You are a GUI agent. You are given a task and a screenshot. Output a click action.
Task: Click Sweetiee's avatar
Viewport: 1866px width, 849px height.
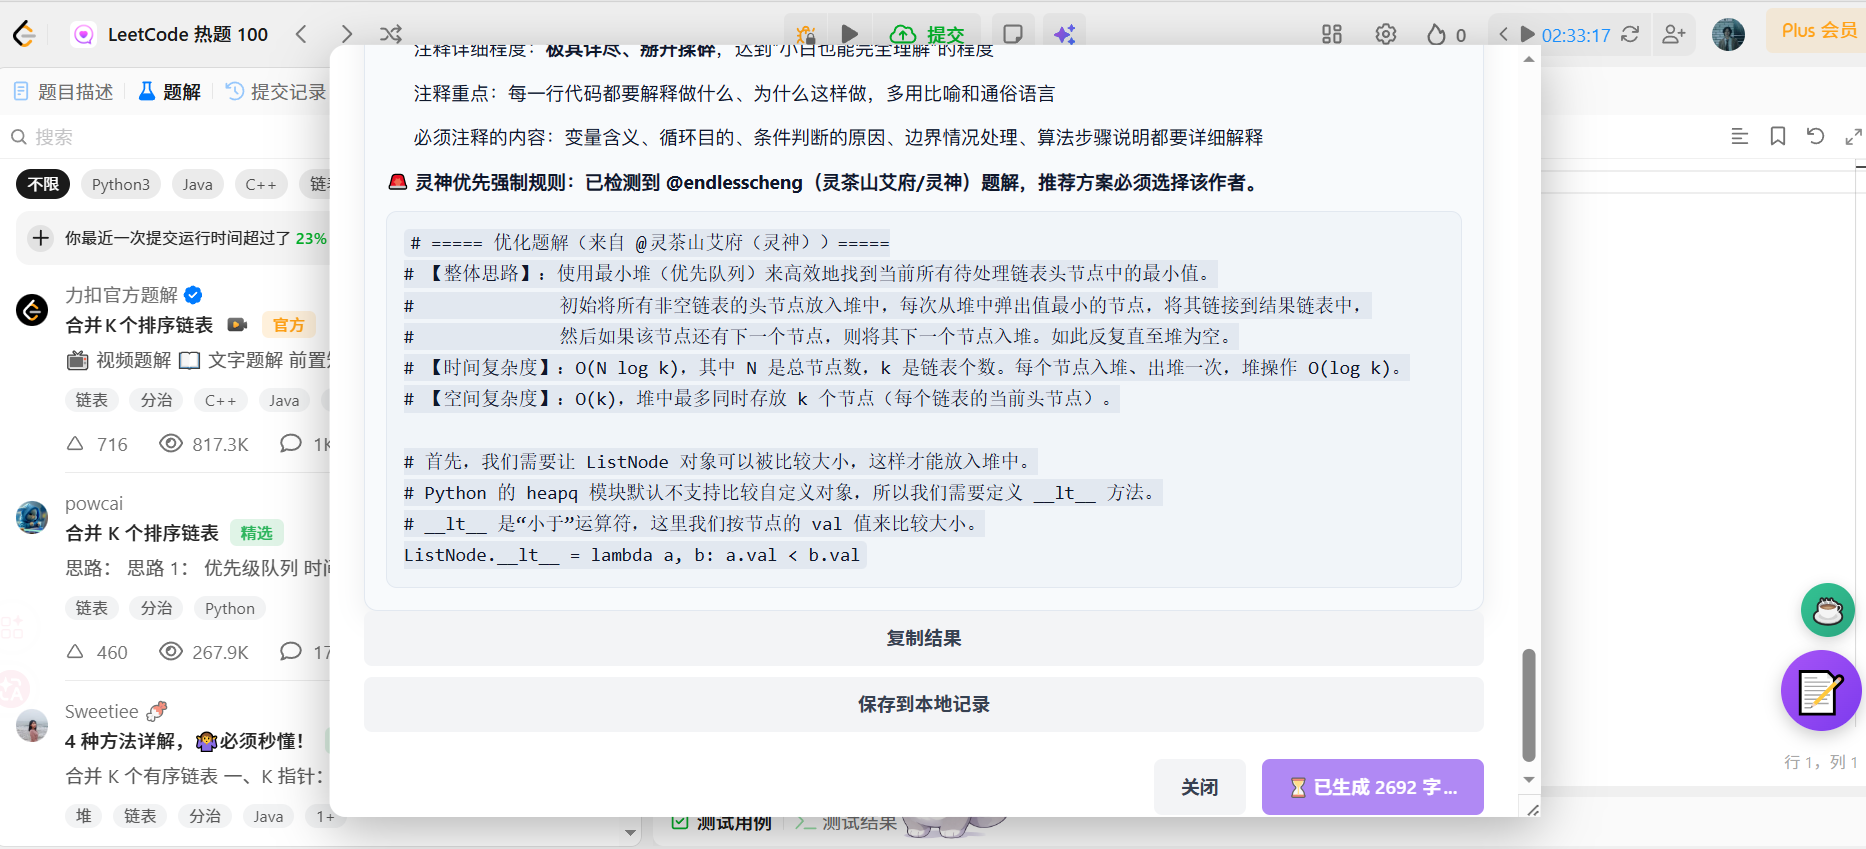click(x=32, y=725)
